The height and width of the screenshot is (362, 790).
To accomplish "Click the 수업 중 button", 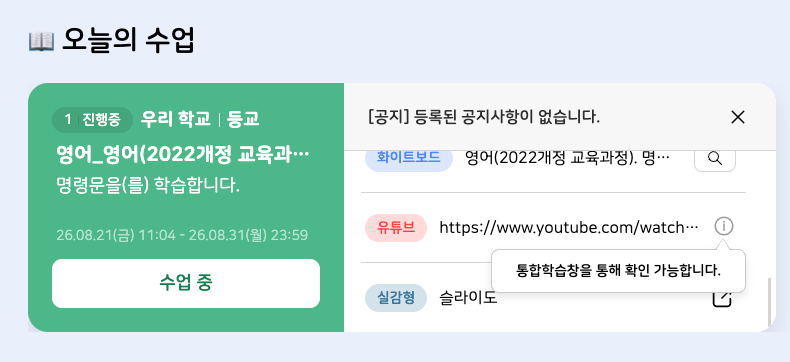I will tap(186, 283).
